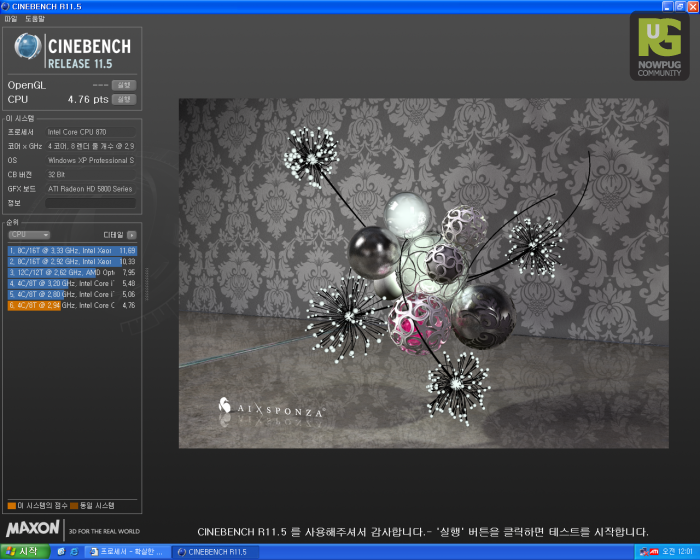Click the NOWPUG Community logo
The width and height of the screenshot is (700, 560).
coord(659,46)
